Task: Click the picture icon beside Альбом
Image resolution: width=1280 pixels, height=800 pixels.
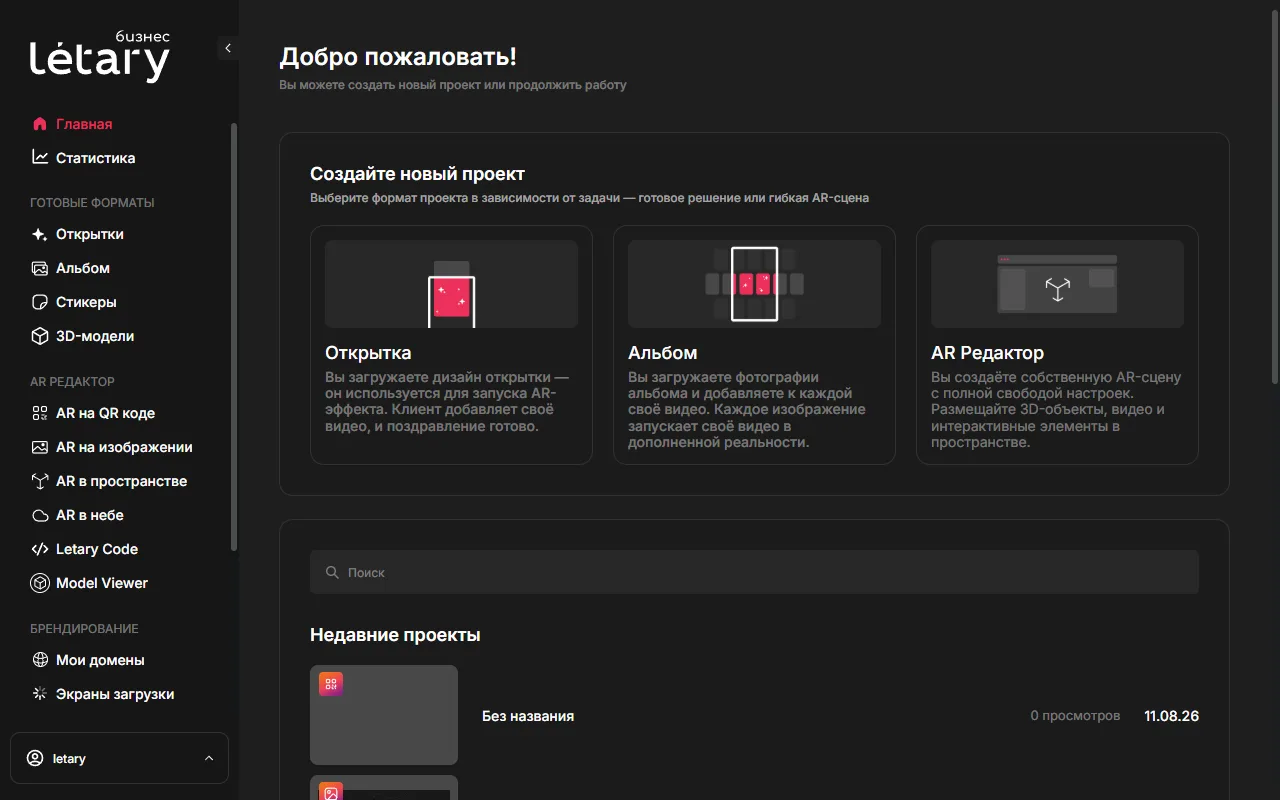Action: 40,268
